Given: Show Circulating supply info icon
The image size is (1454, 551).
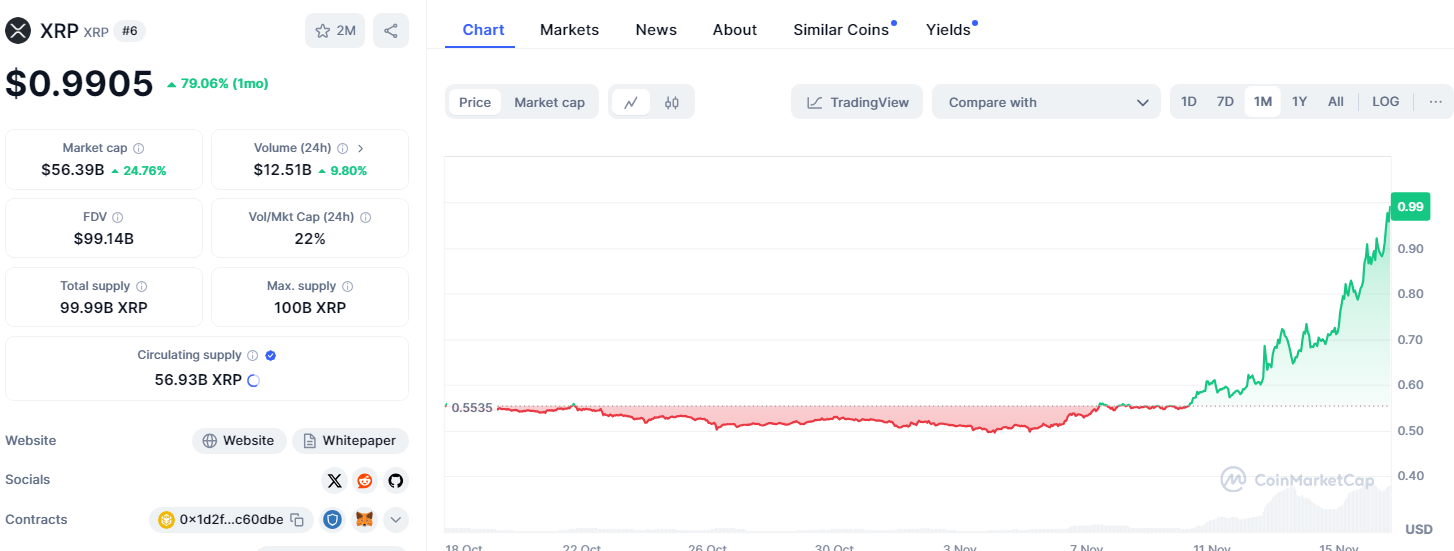Looking at the screenshot, I should coord(252,355).
